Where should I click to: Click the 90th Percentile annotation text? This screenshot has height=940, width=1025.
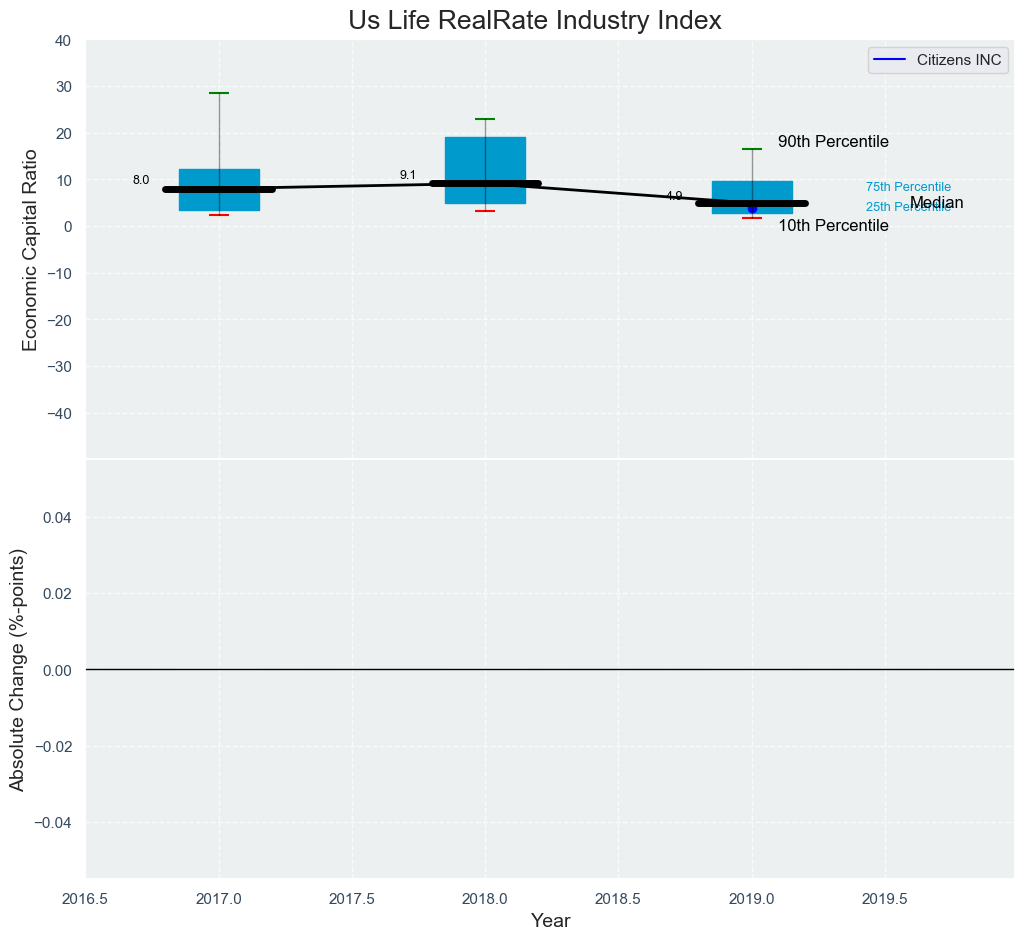pyautogui.click(x=833, y=142)
